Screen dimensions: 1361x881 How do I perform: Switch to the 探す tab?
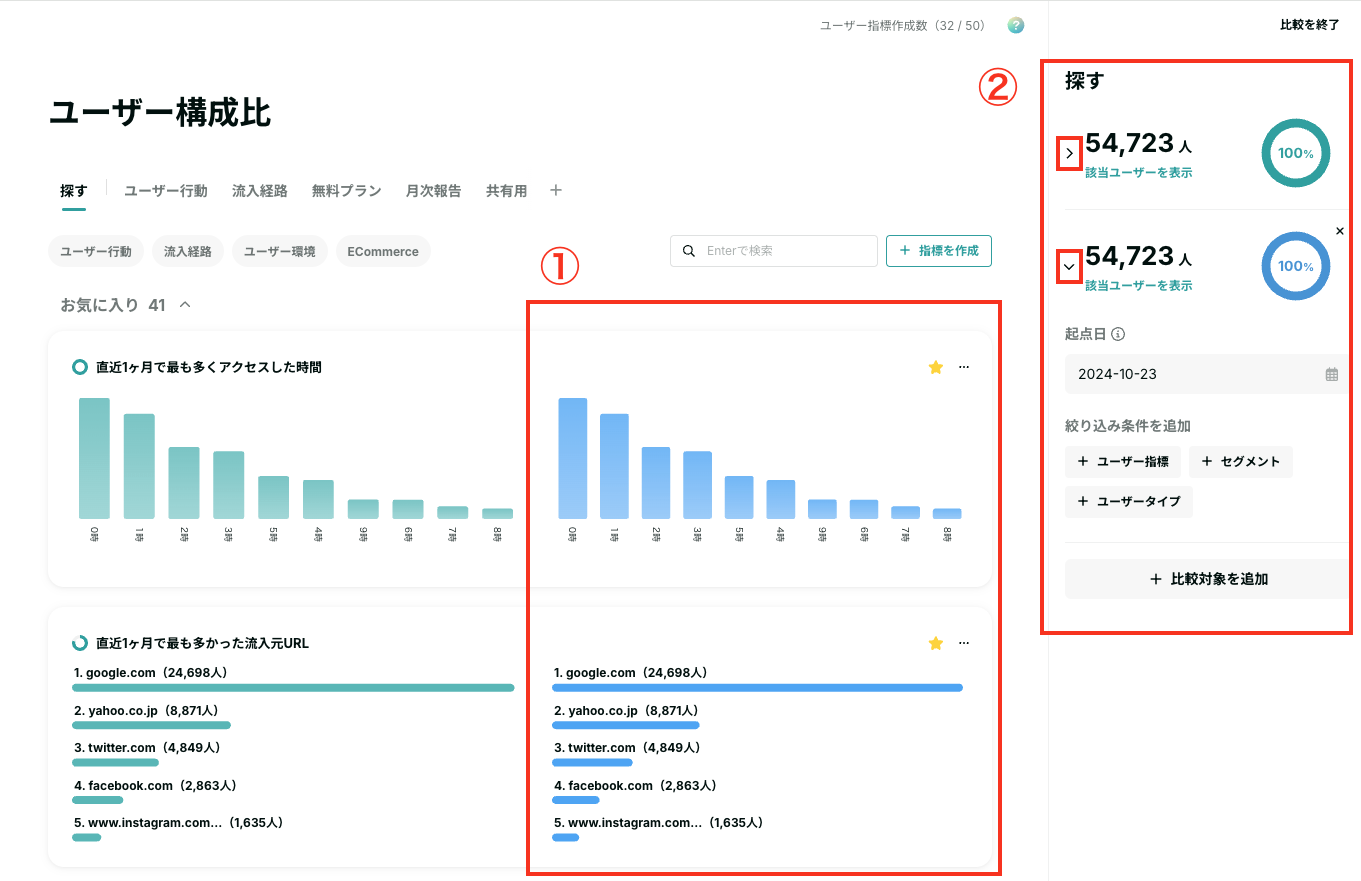click(x=74, y=190)
